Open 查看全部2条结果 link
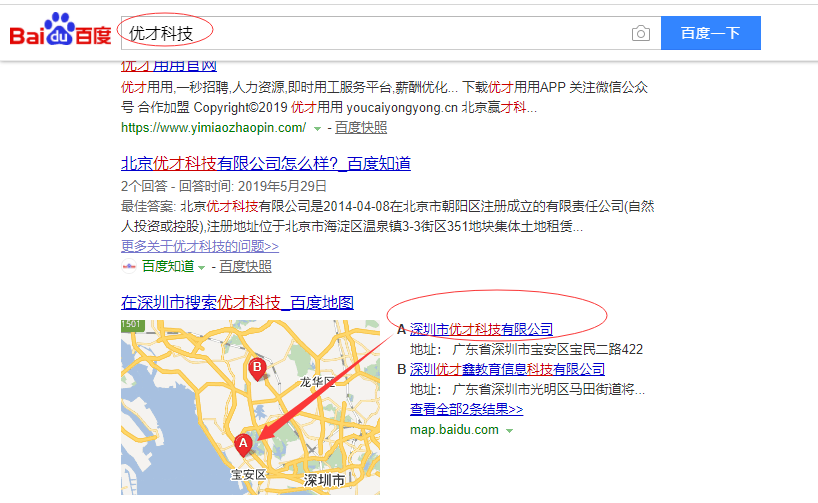 point(466,409)
